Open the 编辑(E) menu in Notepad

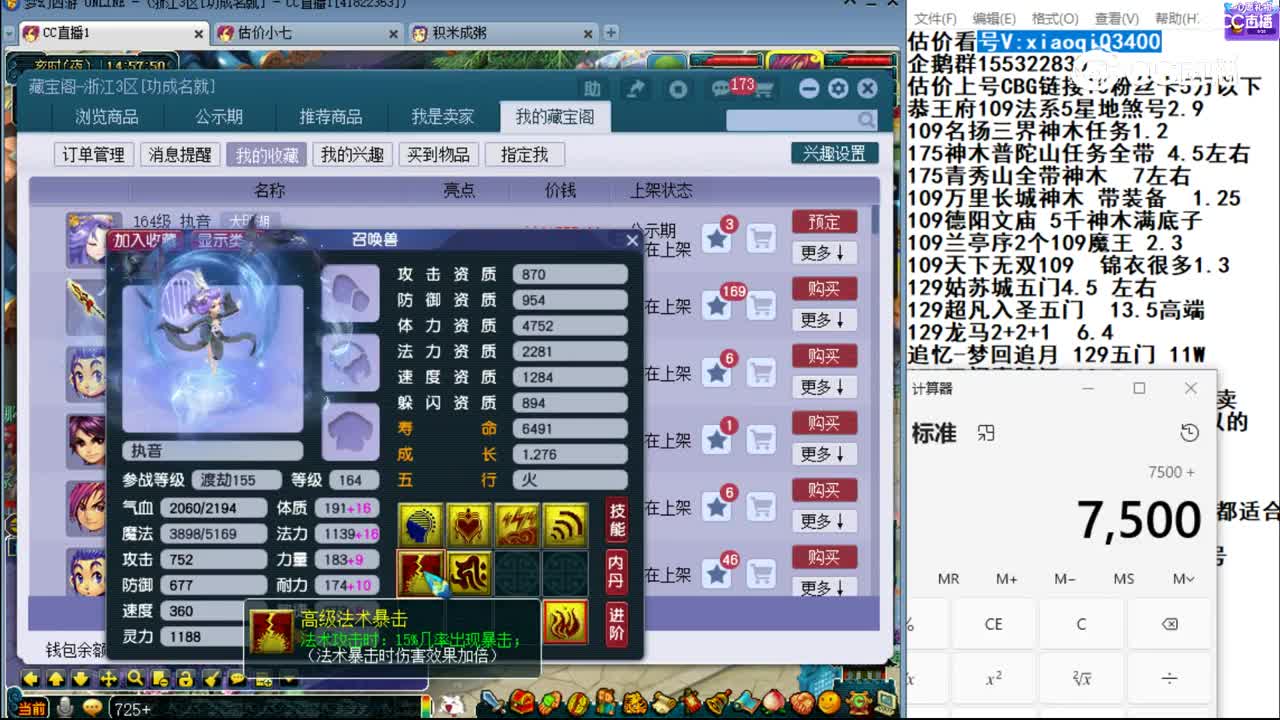coord(994,18)
